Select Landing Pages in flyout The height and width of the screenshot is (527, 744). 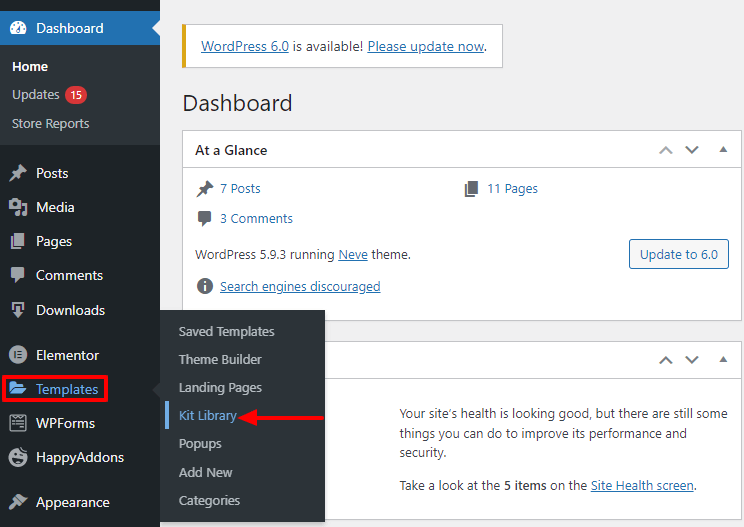[x=220, y=388]
